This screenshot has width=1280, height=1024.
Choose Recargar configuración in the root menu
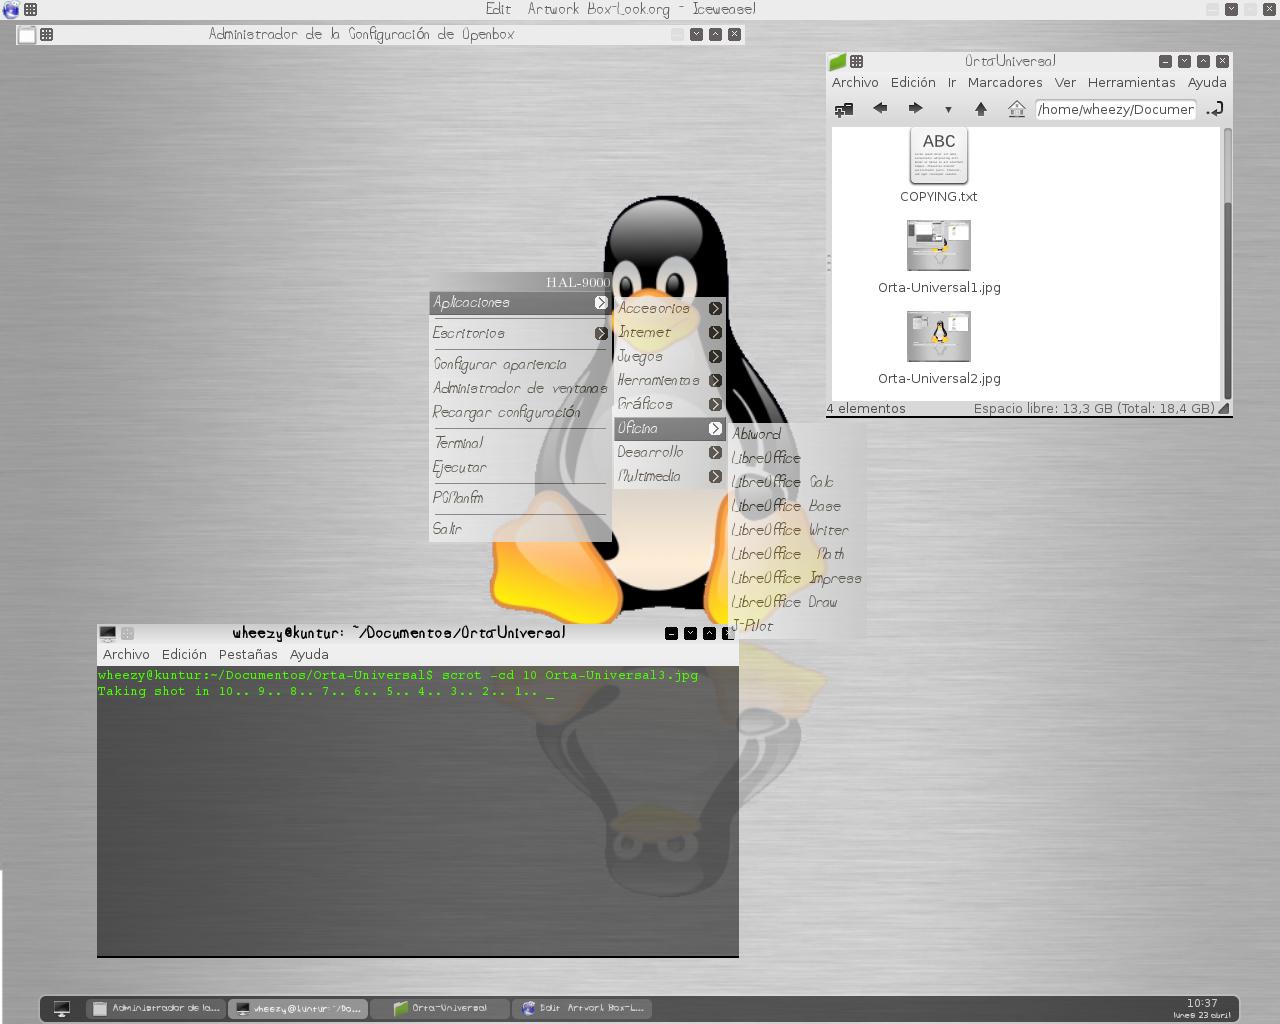520,412
